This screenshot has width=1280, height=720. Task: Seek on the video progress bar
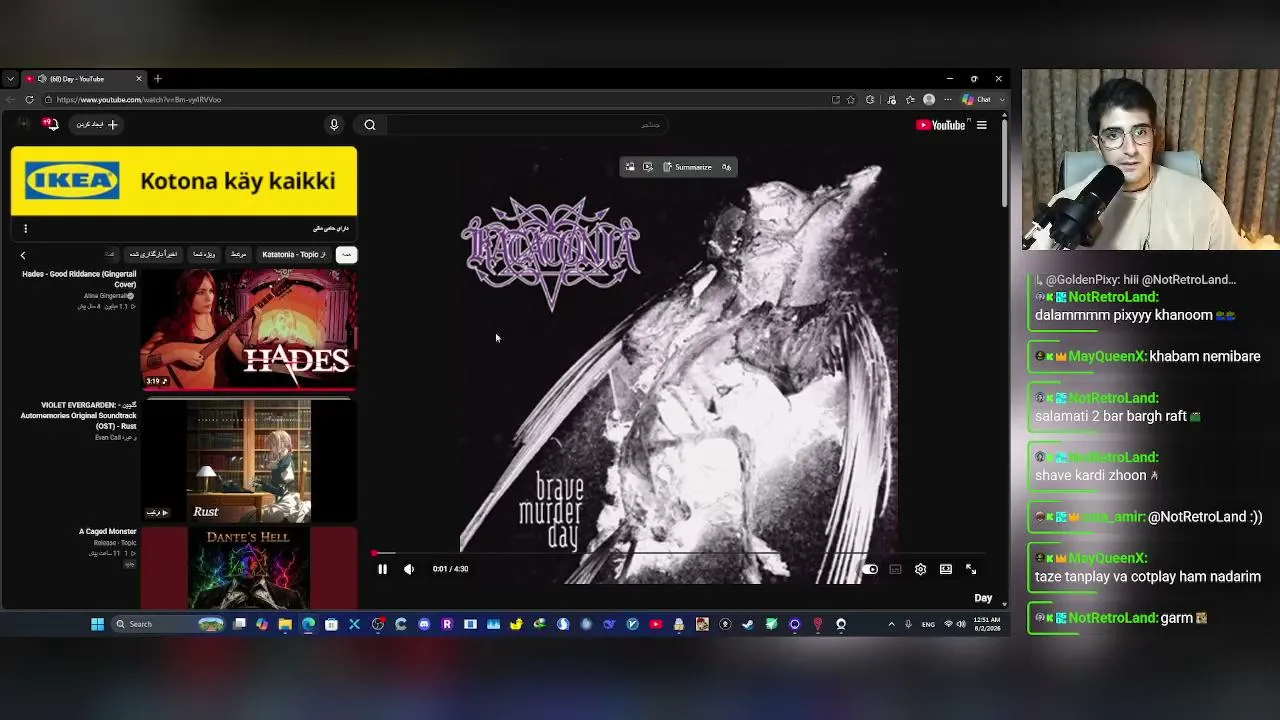point(679,552)
